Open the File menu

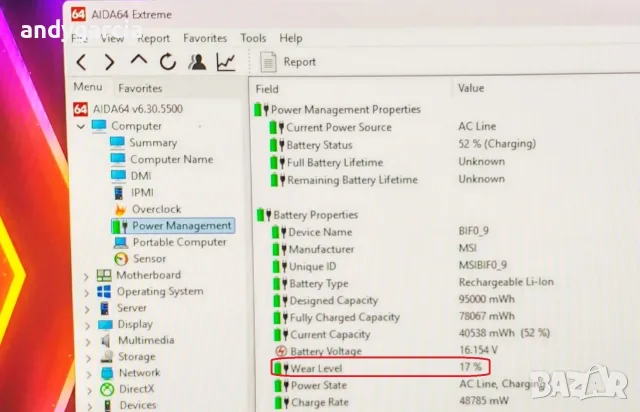coord(79,38)
